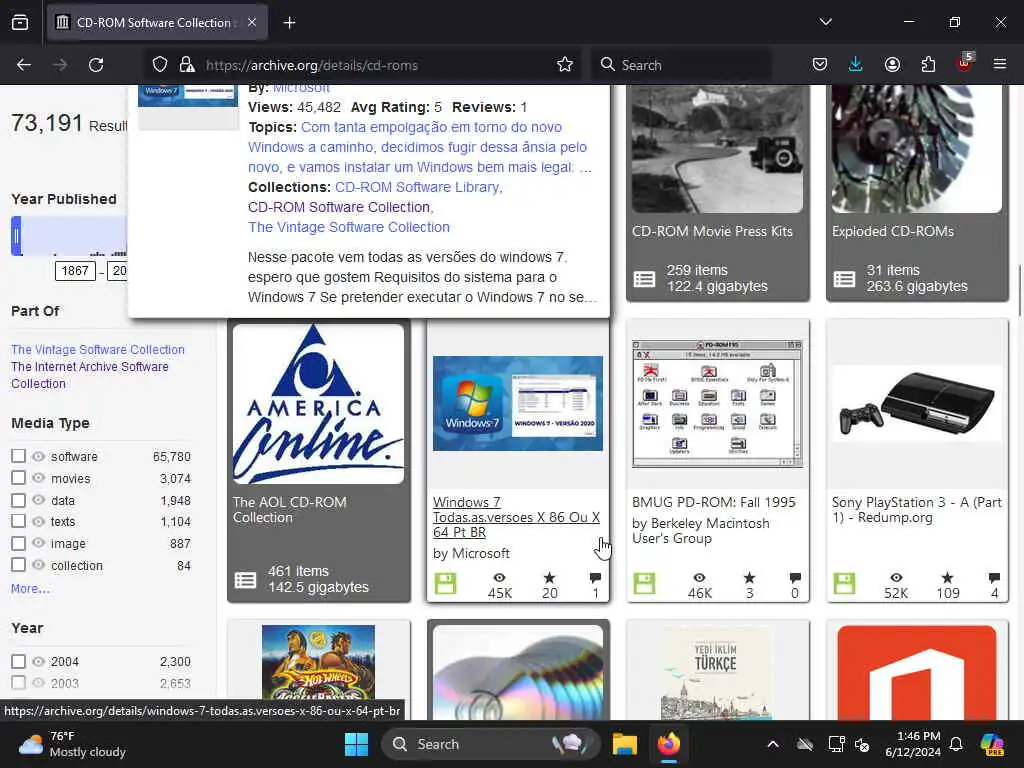Toggle the eye icon next to data
Image resolution: width=1024 pixels, height=768 pixels.
click(x=39, y=500)
